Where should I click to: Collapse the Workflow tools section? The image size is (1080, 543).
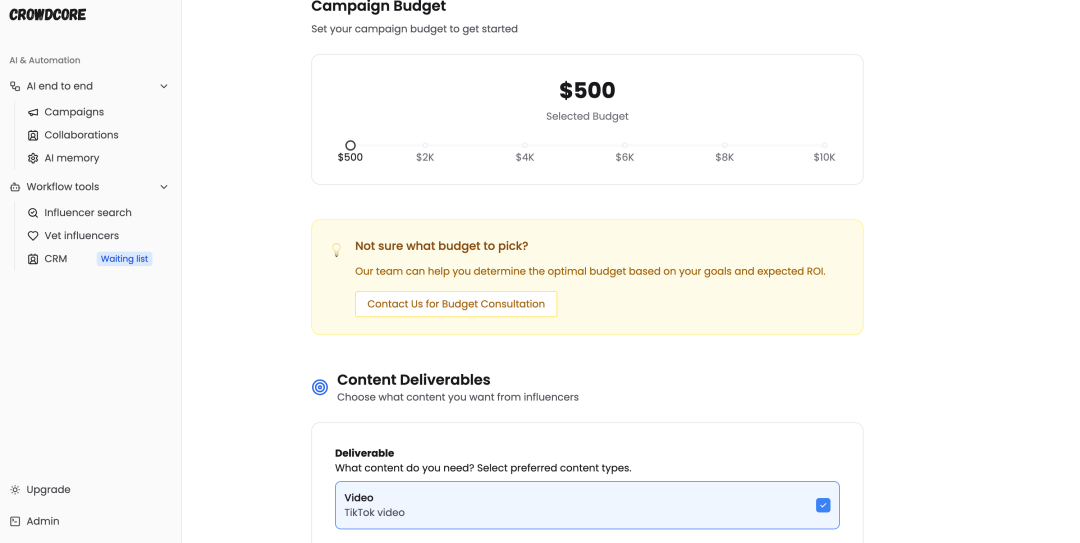pyautogui.click(x=164, y=187)
